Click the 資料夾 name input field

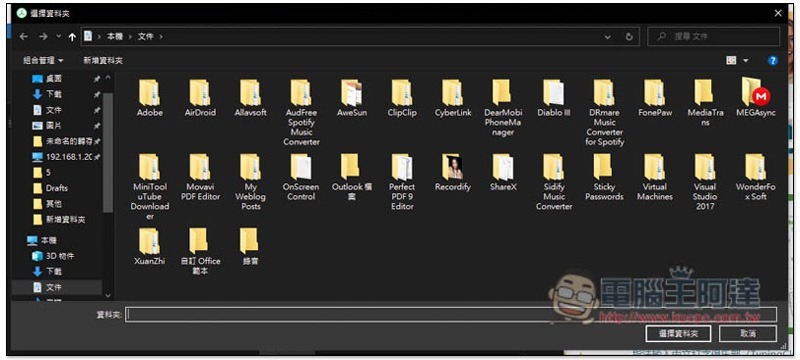[x=452, y=315]
